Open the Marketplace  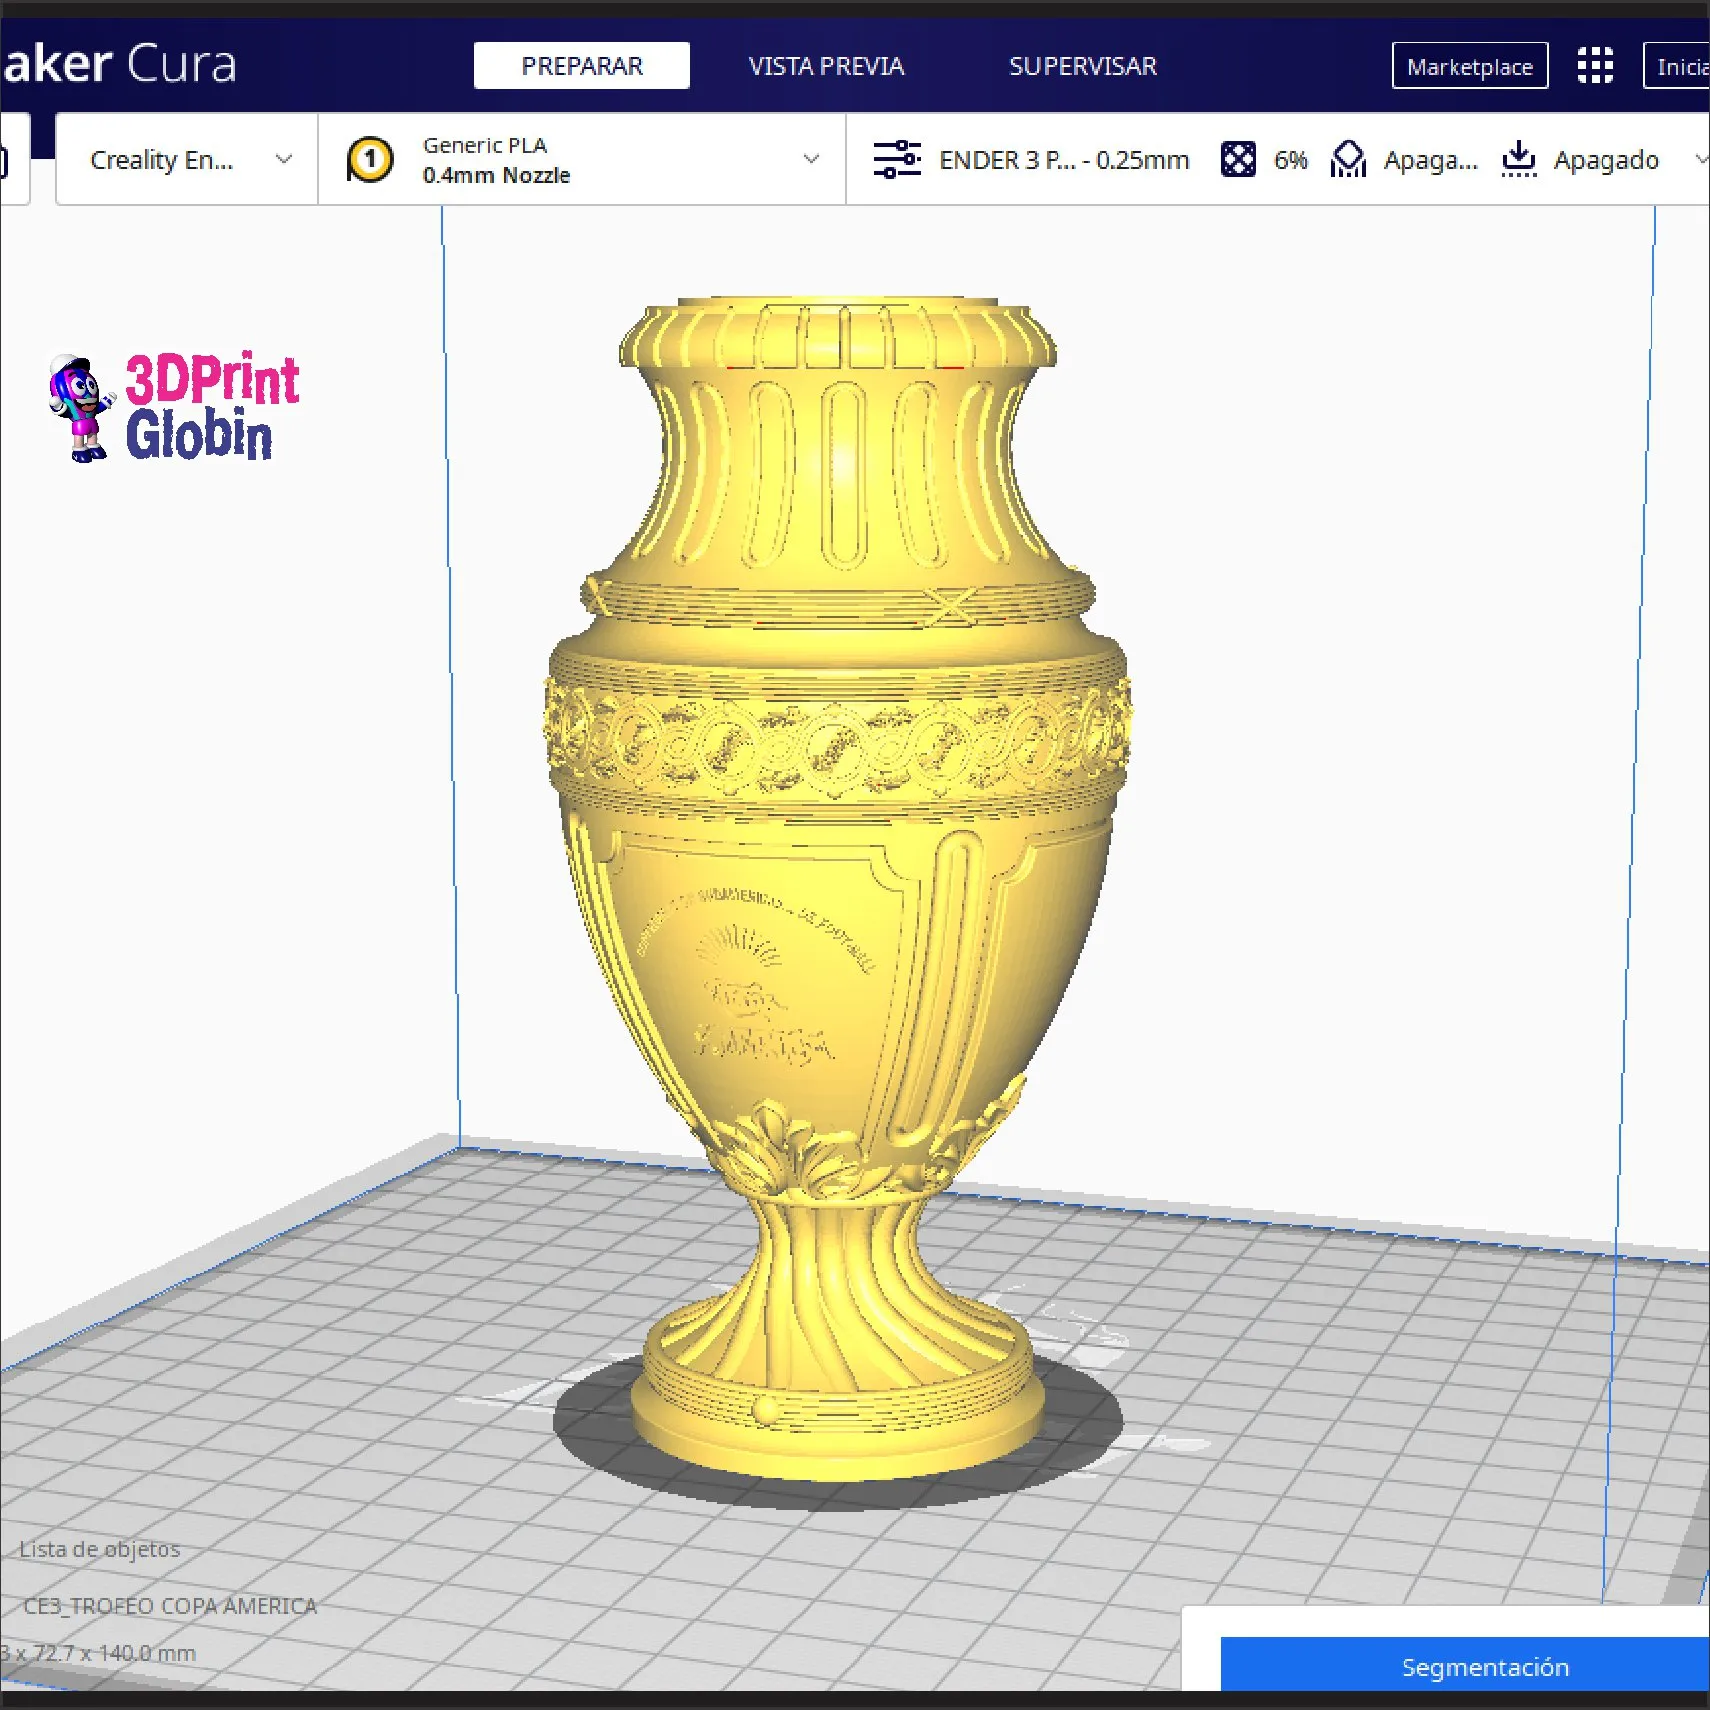pos(1469,66)
